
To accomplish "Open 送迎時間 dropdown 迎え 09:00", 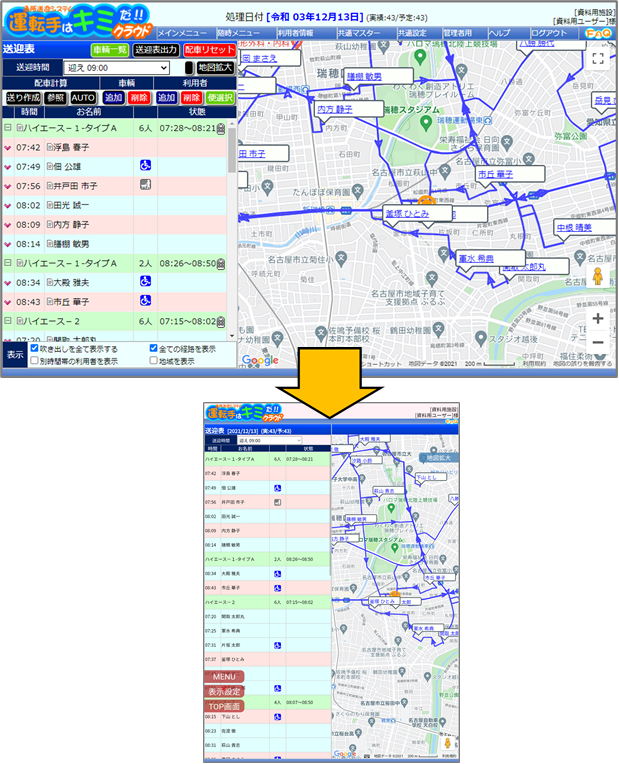I will [x=117, y=68].
